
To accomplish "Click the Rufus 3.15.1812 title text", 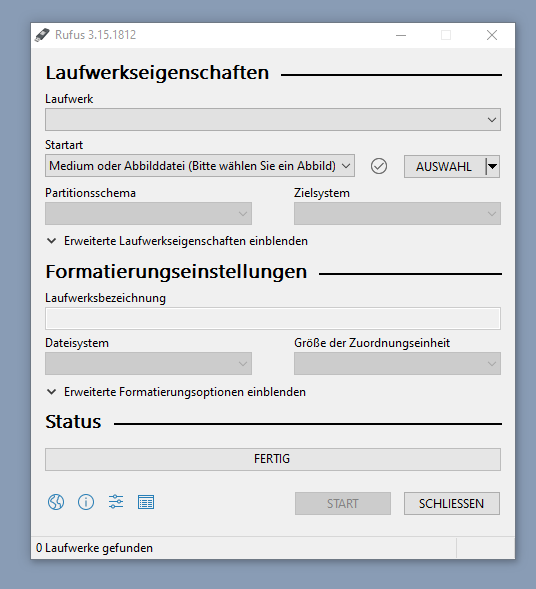I will (95, 35).
